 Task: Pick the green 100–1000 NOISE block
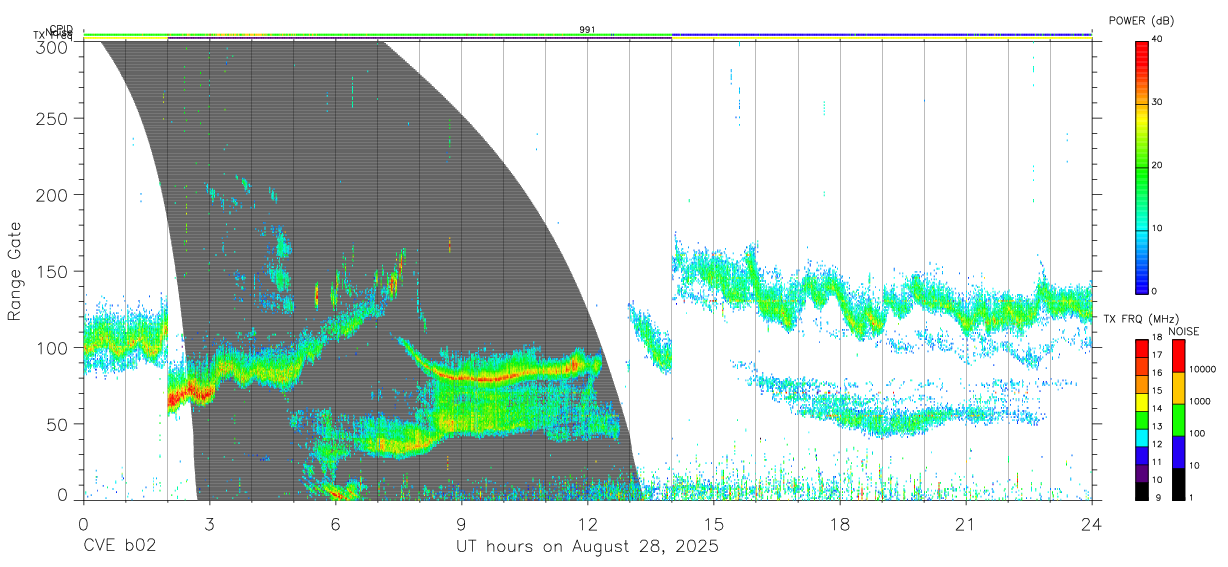pos(1178,420)
